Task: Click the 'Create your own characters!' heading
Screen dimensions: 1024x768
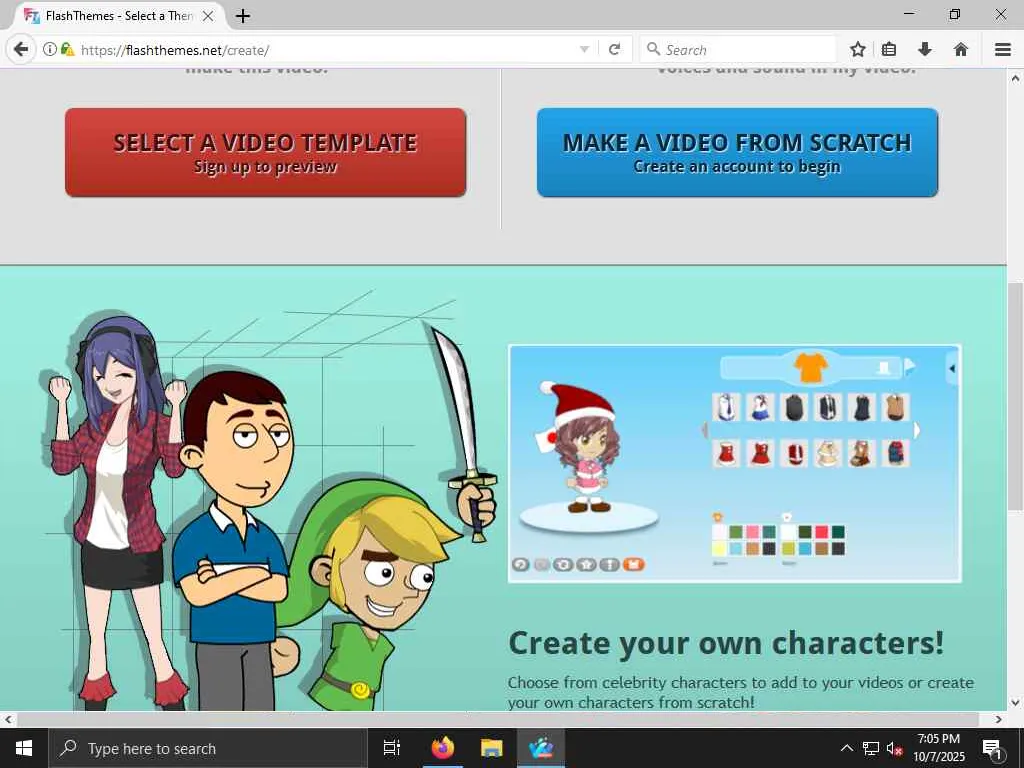Action: (x=726, y=643)
